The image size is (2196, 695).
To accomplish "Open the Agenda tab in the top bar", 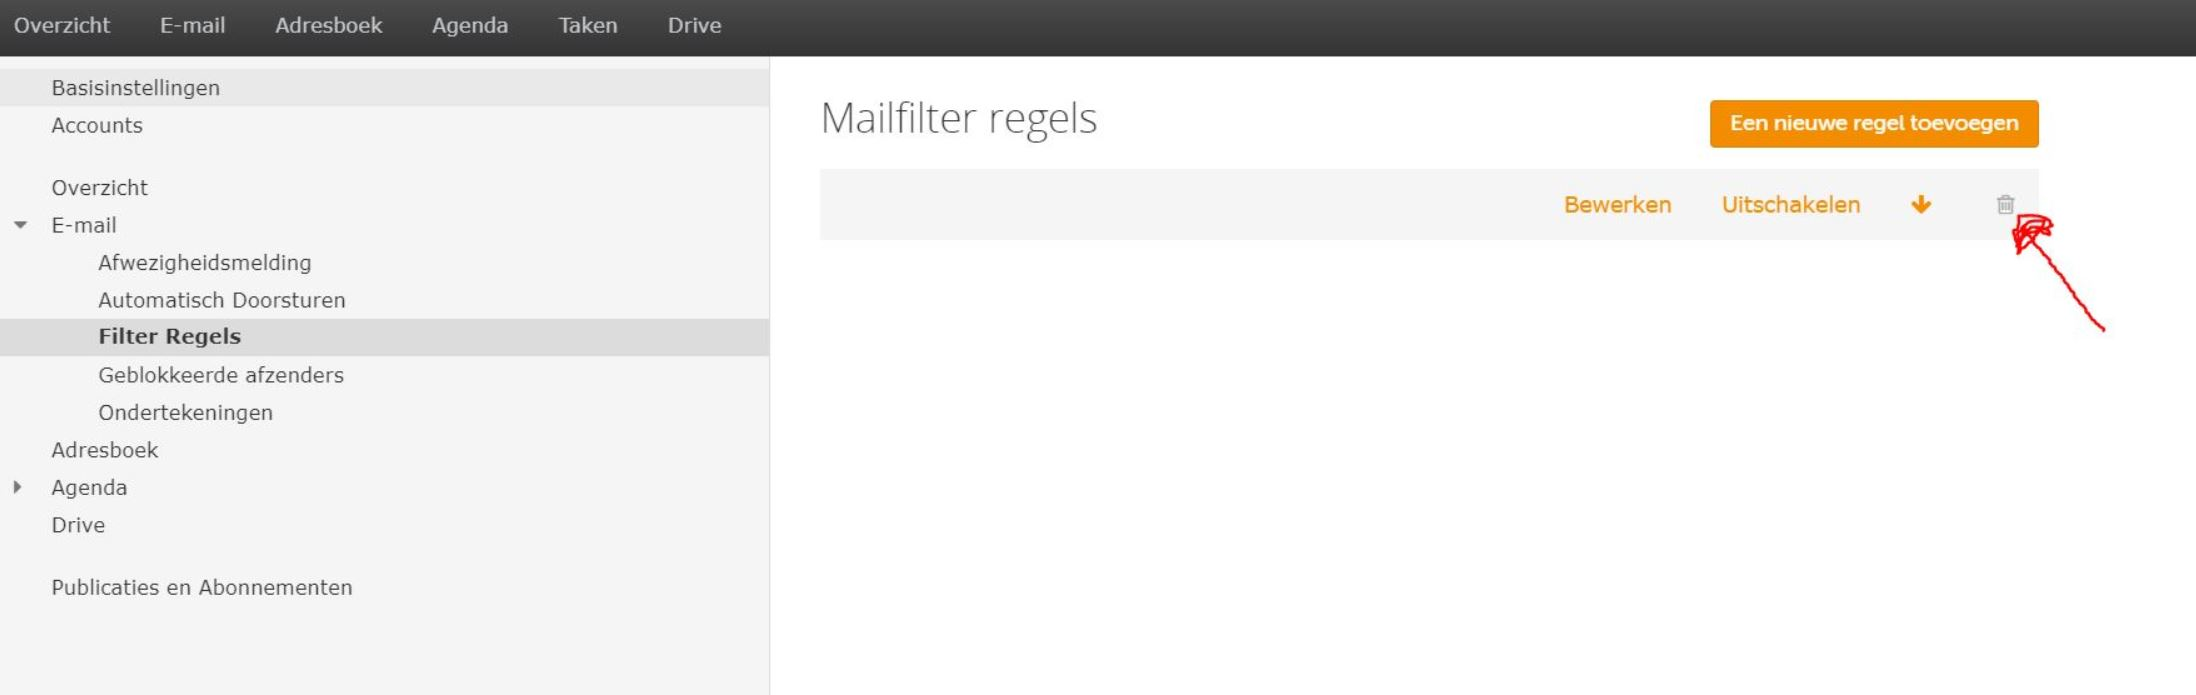I will [470, 26].
